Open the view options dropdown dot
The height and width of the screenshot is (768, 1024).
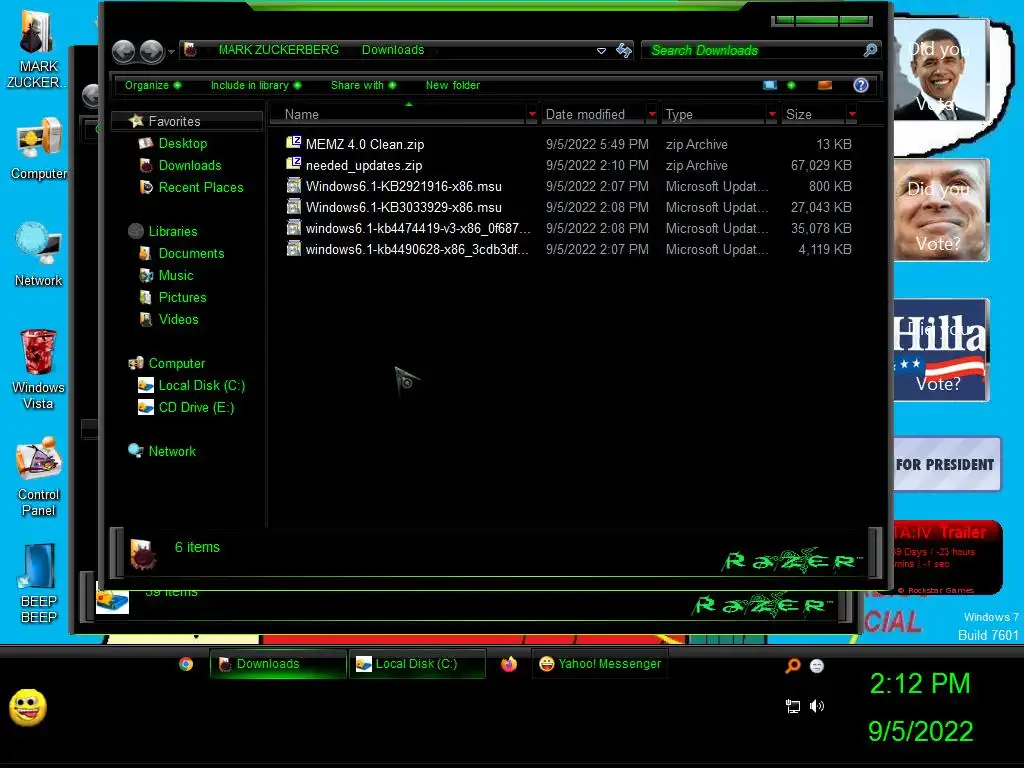792,86
